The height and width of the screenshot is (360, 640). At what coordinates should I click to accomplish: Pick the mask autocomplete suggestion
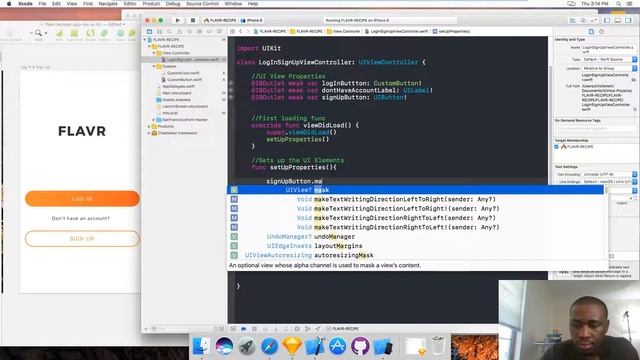point(416,190)
